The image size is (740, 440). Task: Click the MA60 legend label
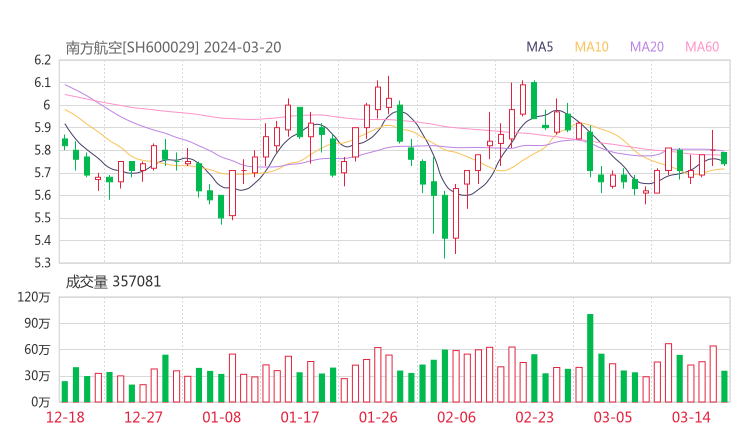point(702,47)
